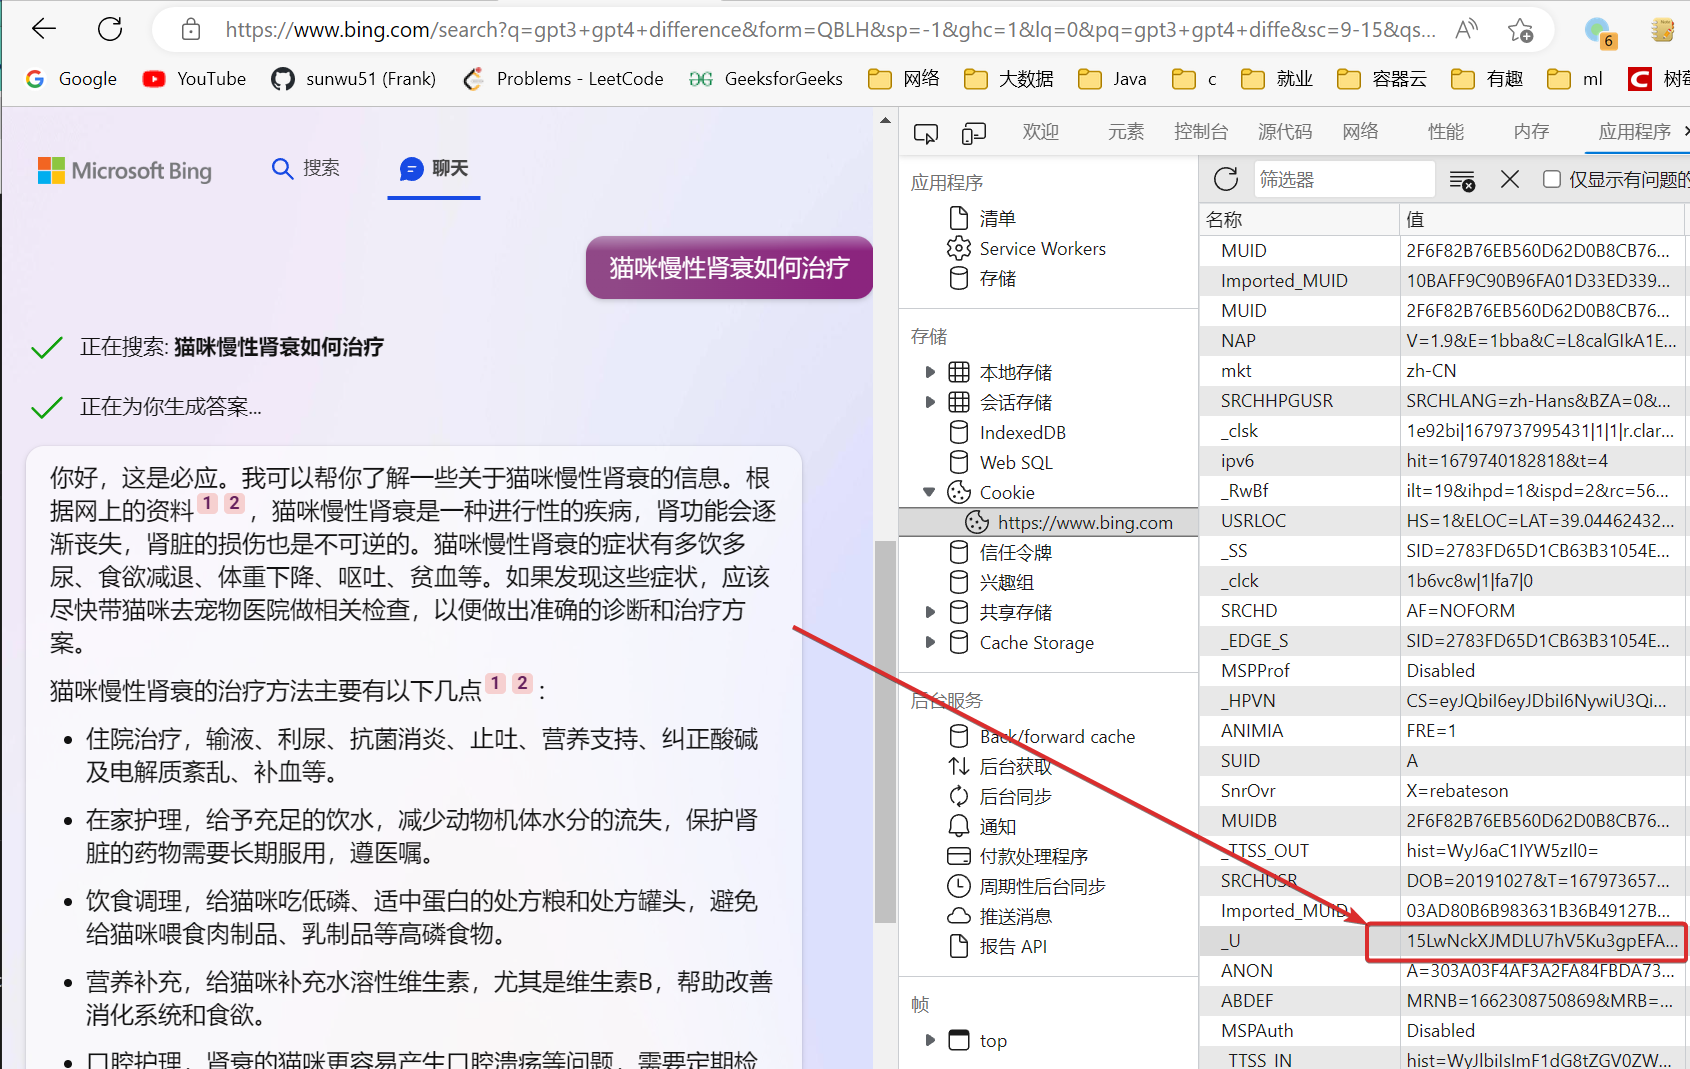Open GeeksforGeeks bookmark
Viewport: 1690px width, 1069px height.
coord(766,79)
